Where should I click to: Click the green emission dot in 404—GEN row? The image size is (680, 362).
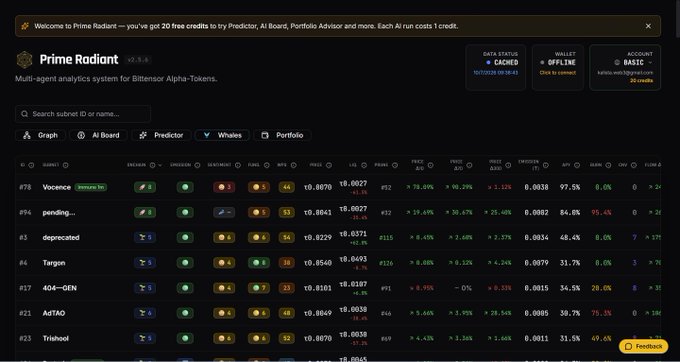[185, 288]
